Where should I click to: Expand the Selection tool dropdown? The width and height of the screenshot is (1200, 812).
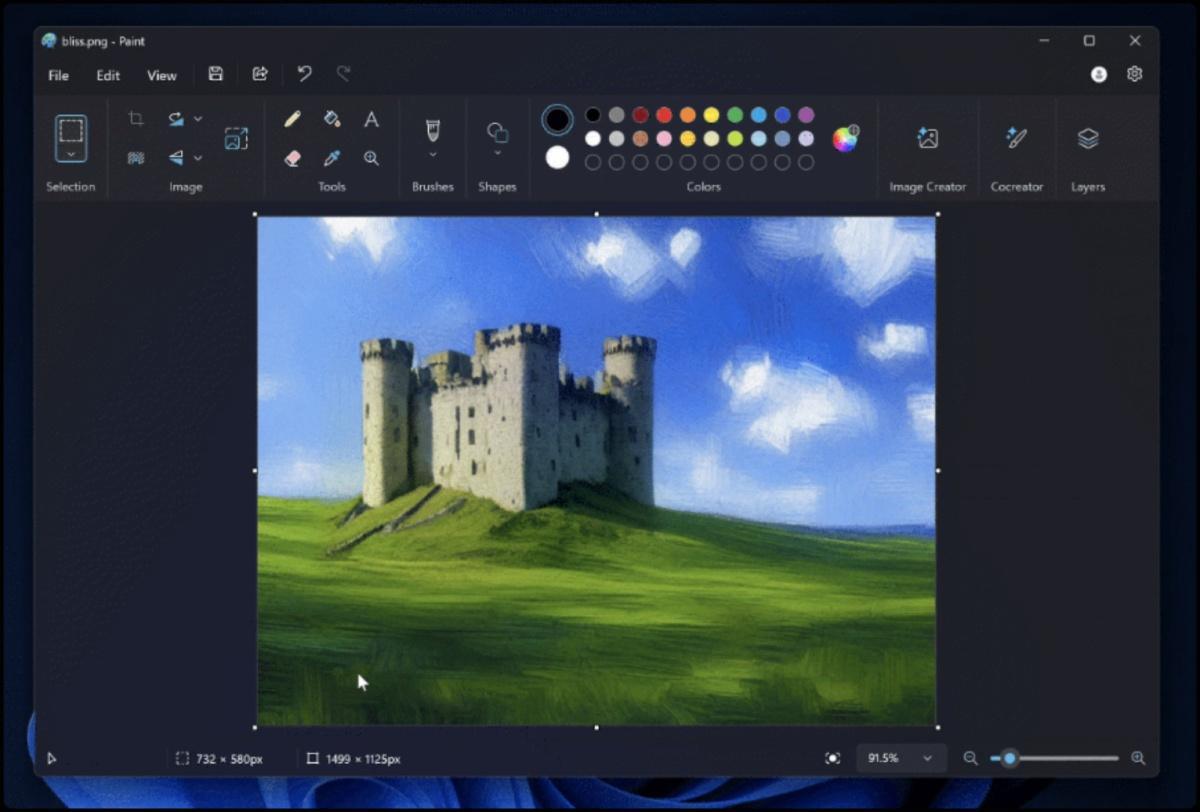coord(71,155)
